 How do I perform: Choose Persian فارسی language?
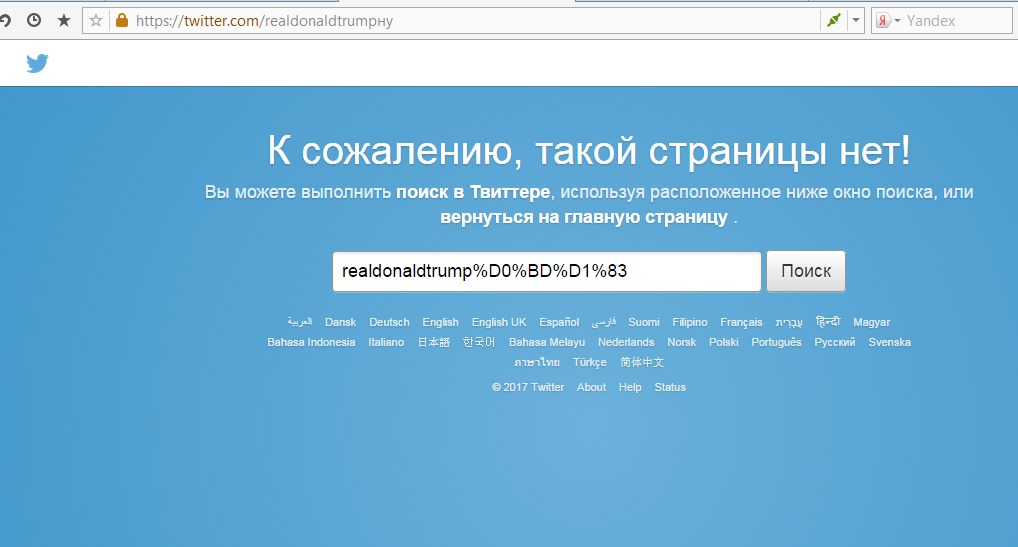pos(604,322)
